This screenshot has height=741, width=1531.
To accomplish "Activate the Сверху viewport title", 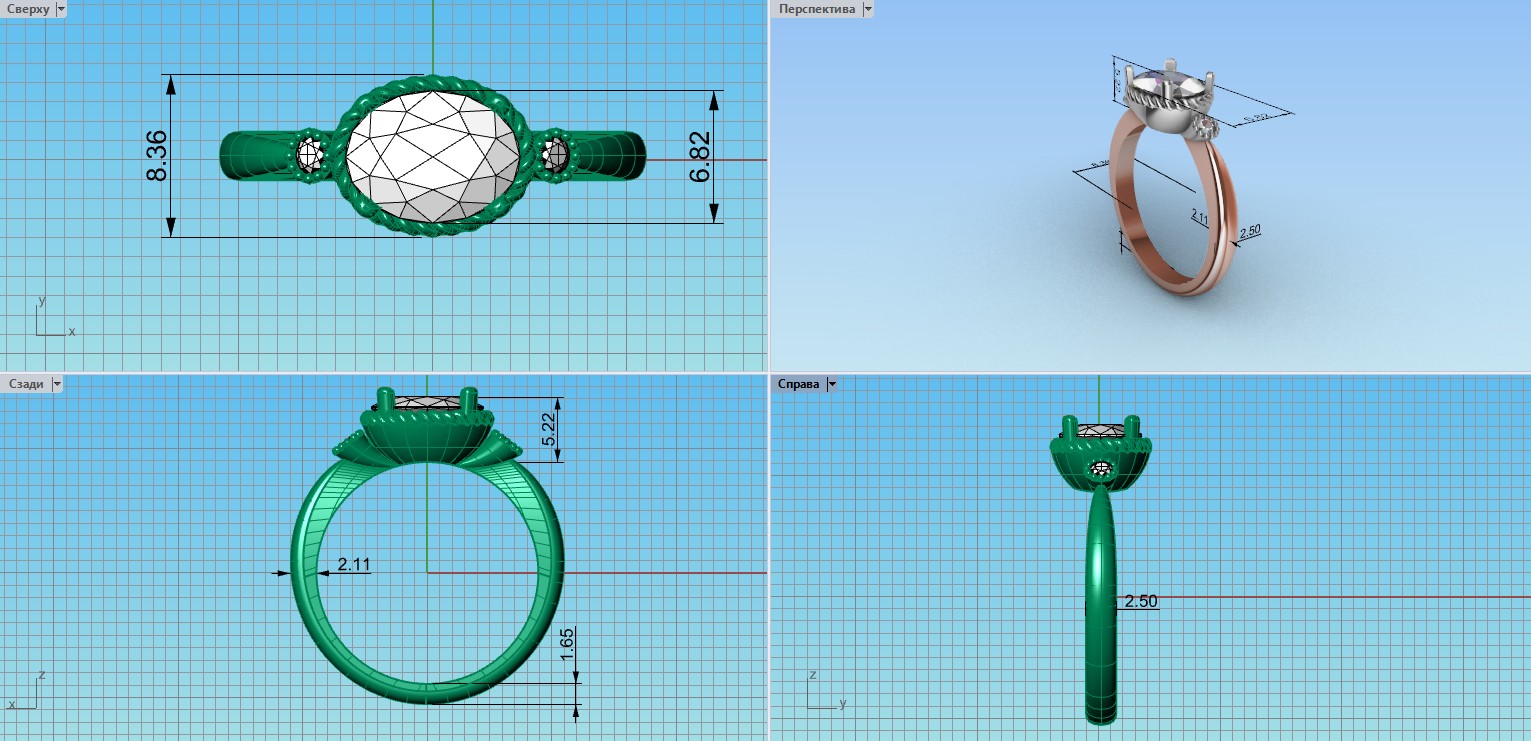I will coord(27,9).
